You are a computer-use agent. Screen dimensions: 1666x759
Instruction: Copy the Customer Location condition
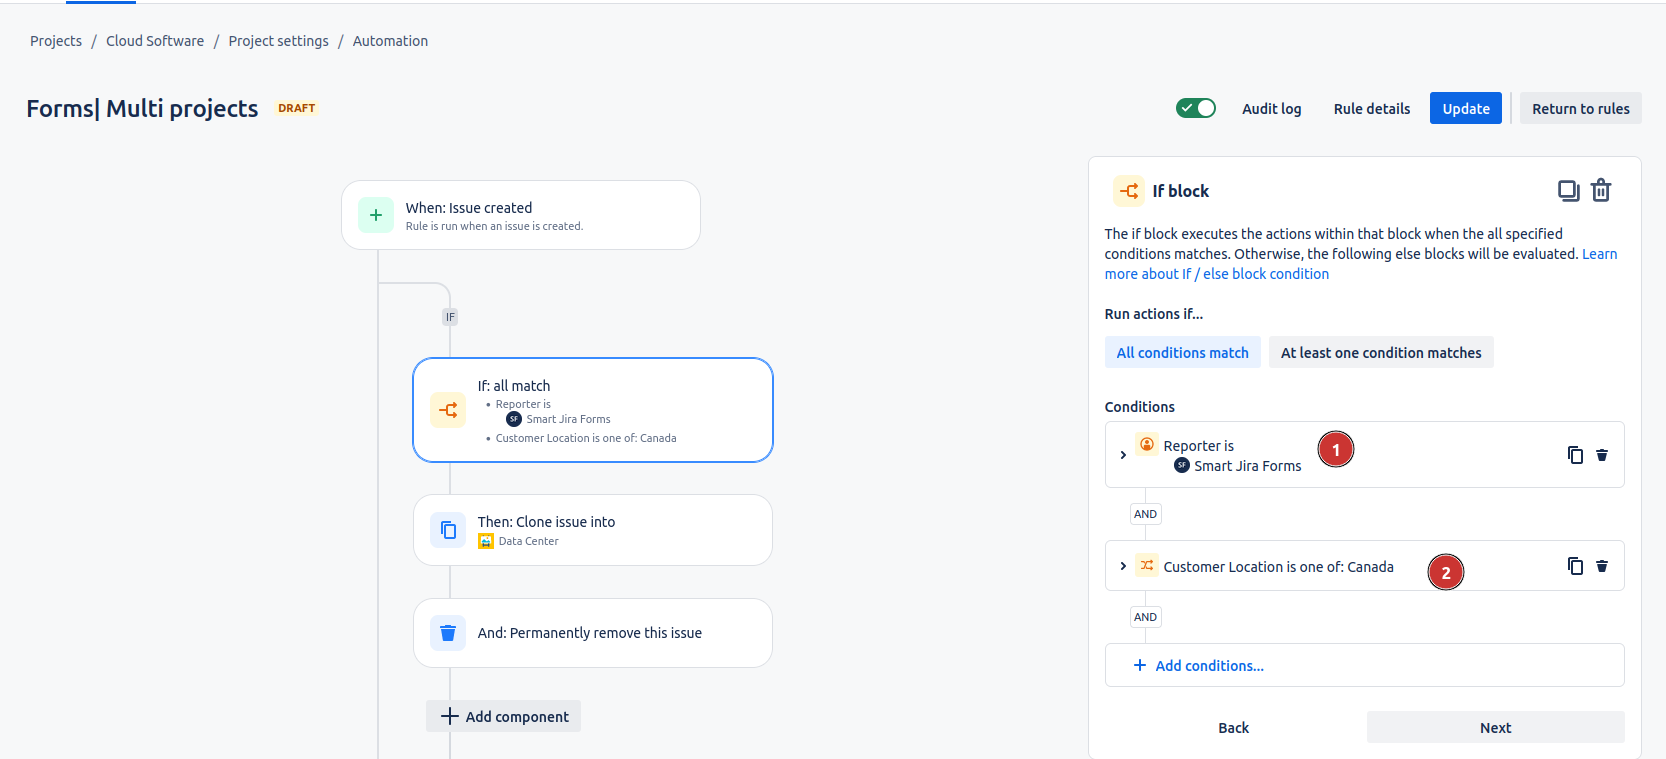(x=1575, y=566)
